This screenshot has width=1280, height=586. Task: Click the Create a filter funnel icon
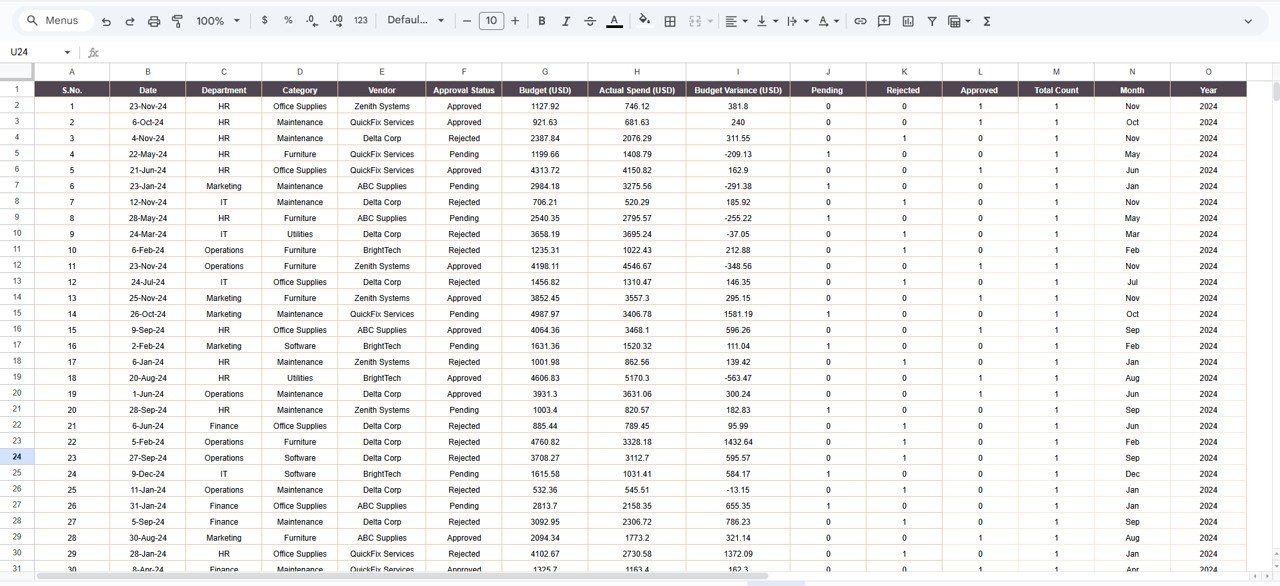(x=932, y=21)
